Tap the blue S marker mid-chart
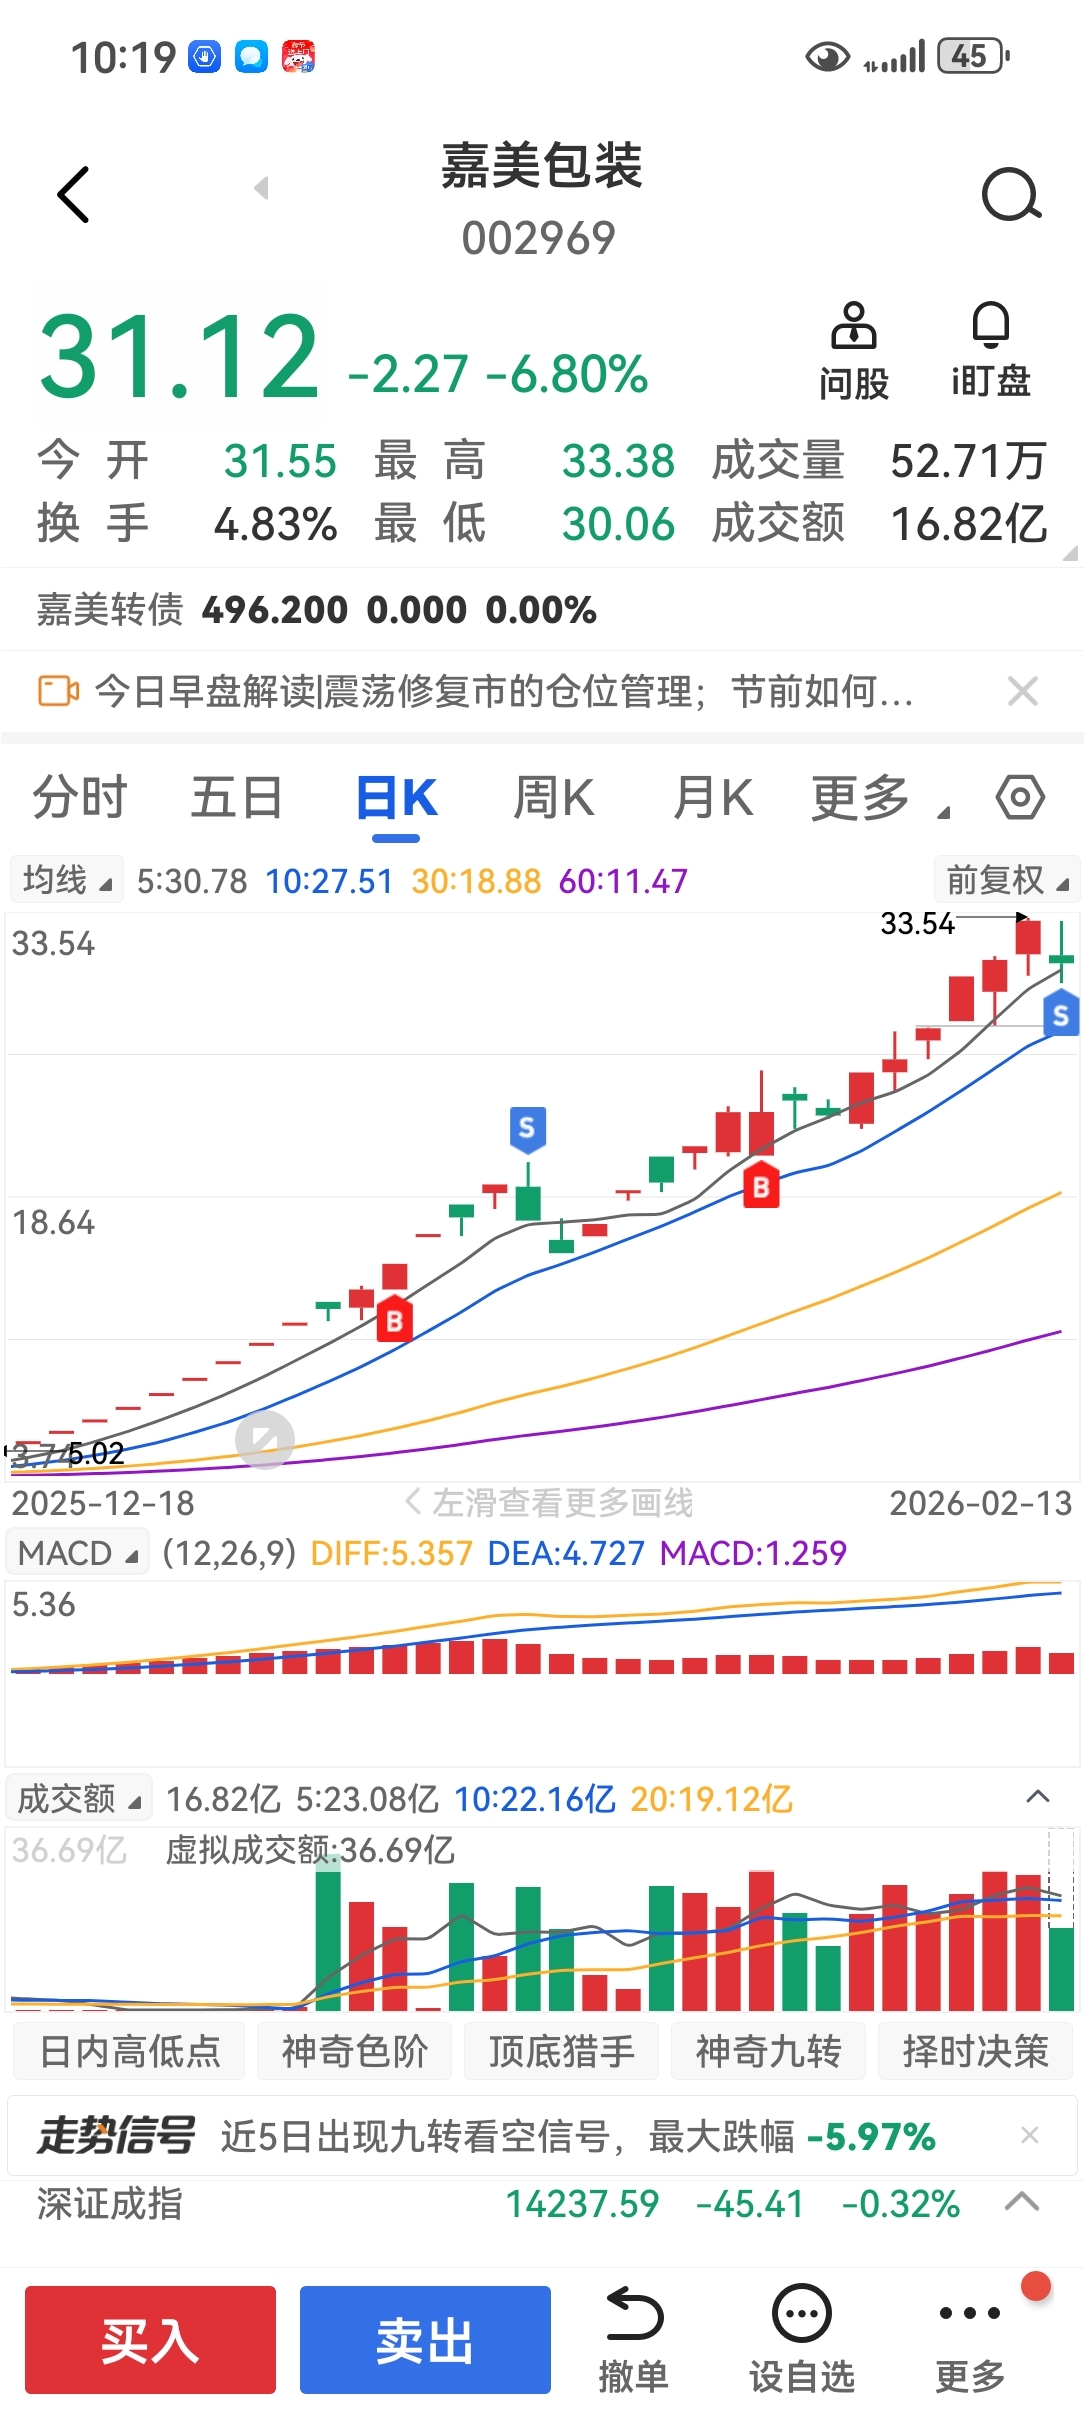 [527, 1130]
